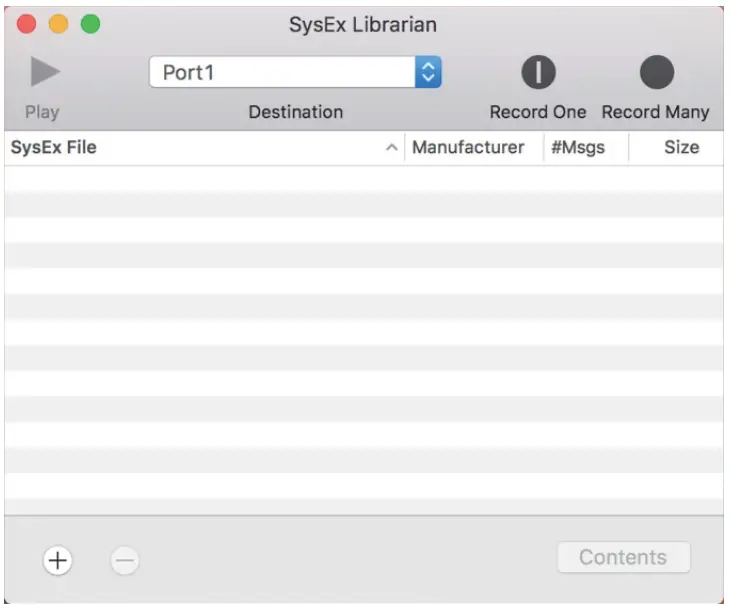Click the Play label under the triangle
731x610 pixels.
click(42, 112)
